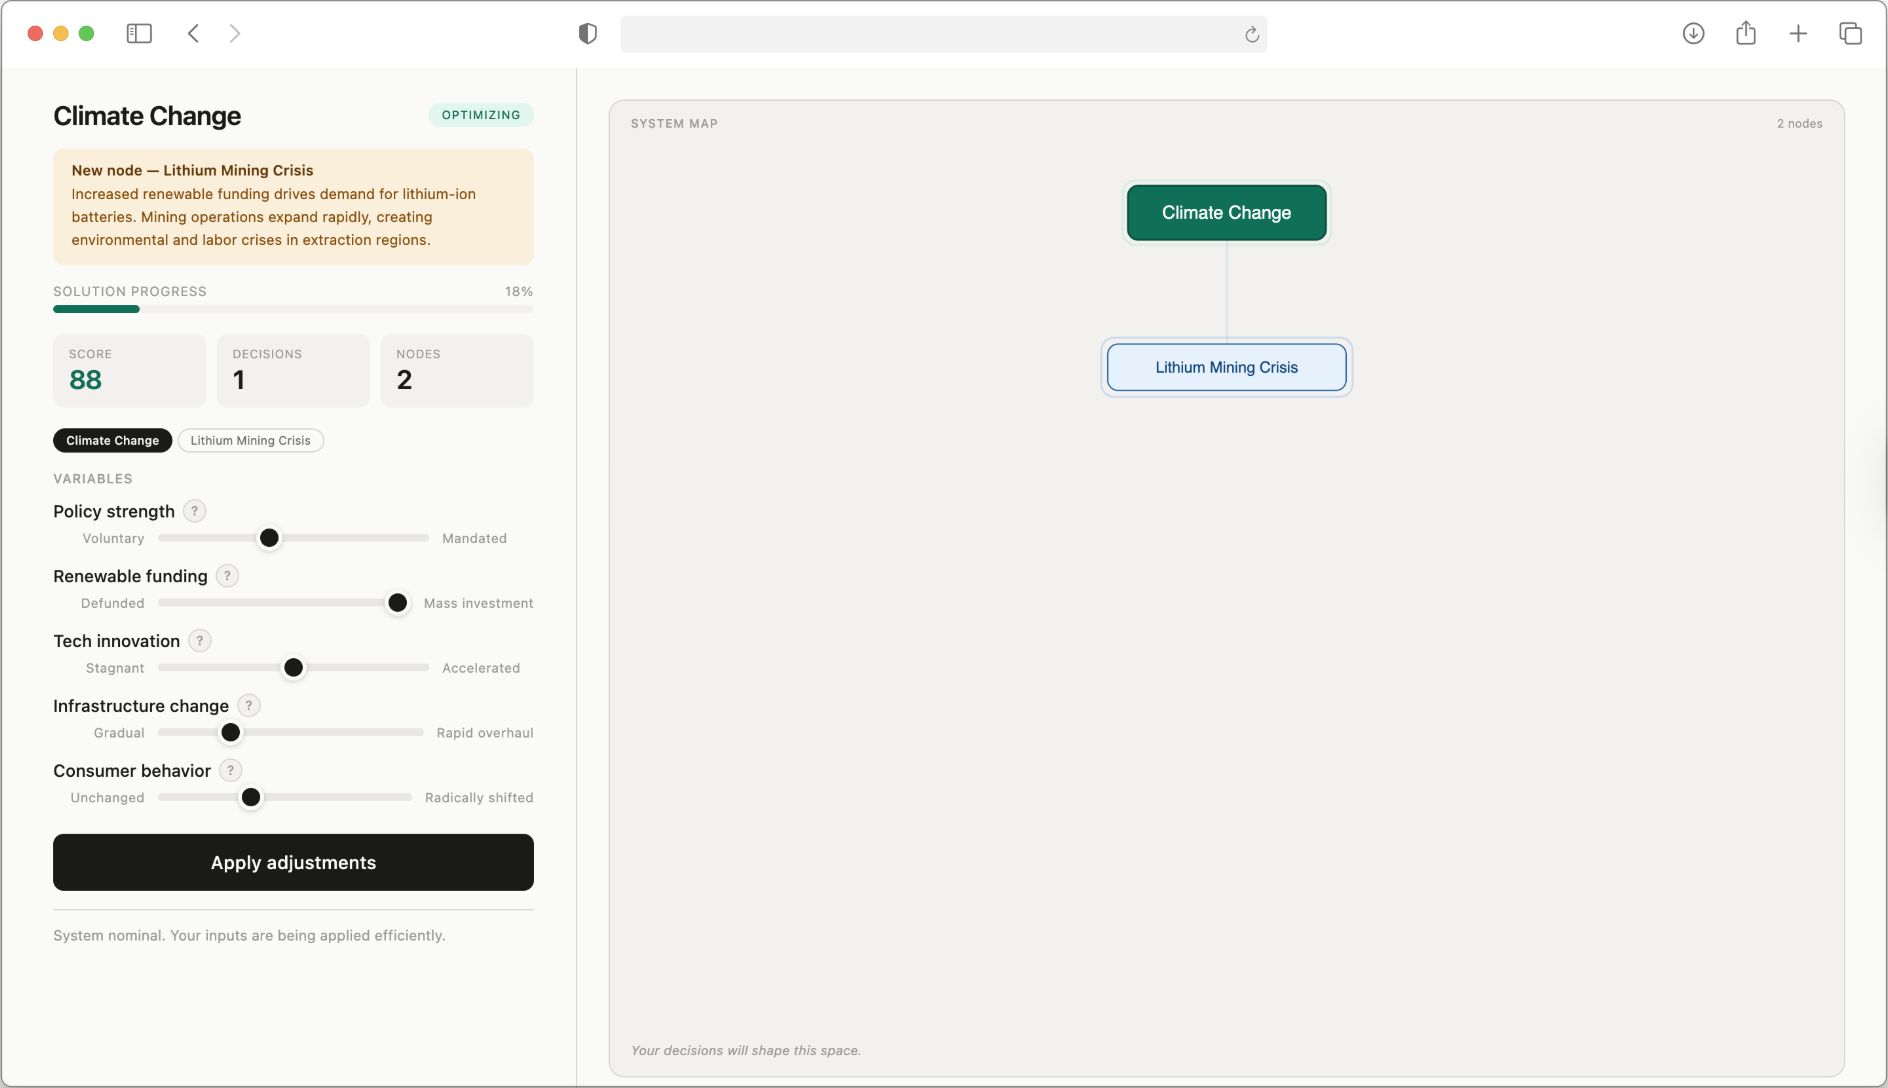Click the "Unchanged" slider end label

(107, 798)
